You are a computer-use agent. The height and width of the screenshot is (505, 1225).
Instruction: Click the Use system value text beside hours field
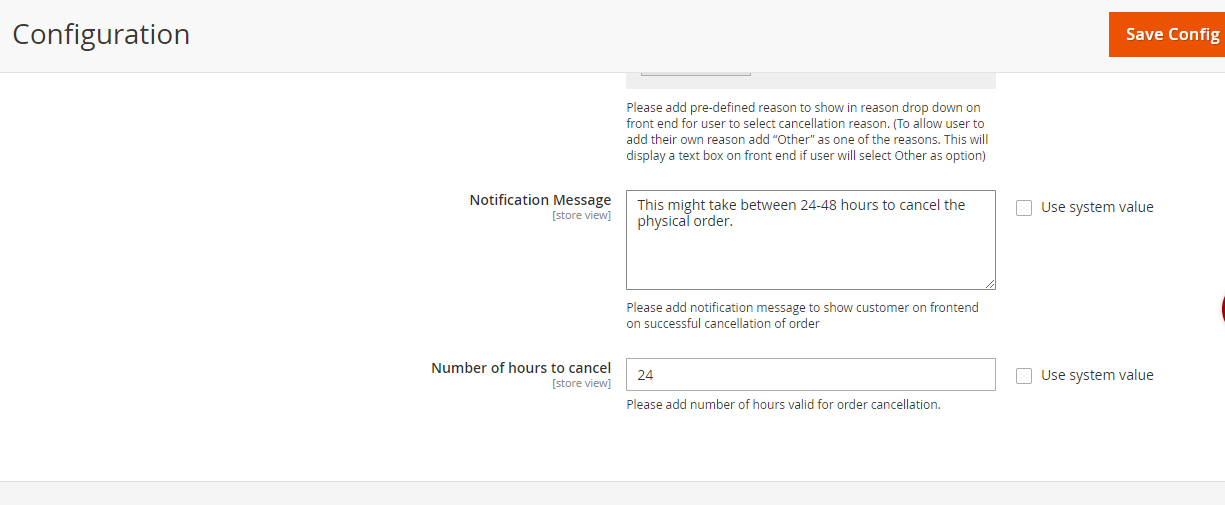[1097, 376]
